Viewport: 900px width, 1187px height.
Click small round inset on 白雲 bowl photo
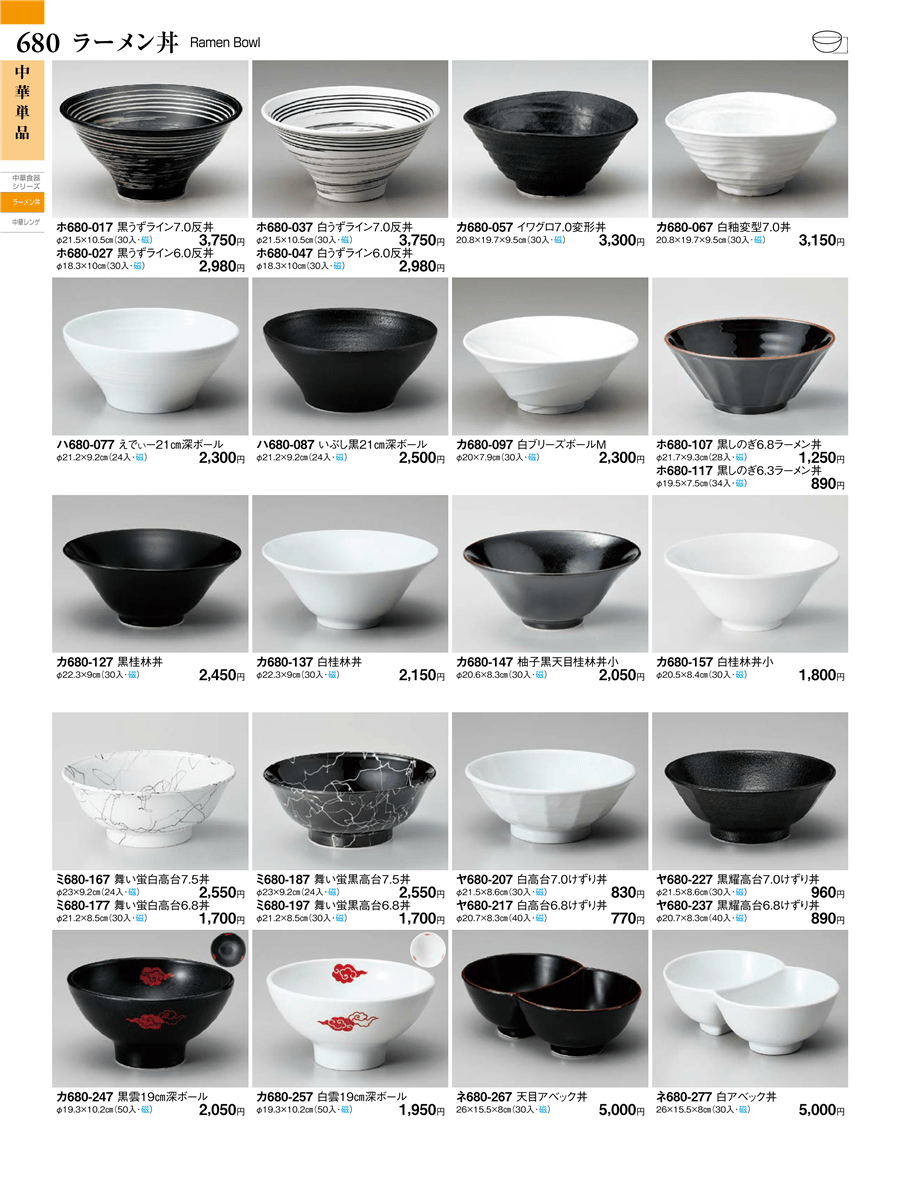coord(428,949)
